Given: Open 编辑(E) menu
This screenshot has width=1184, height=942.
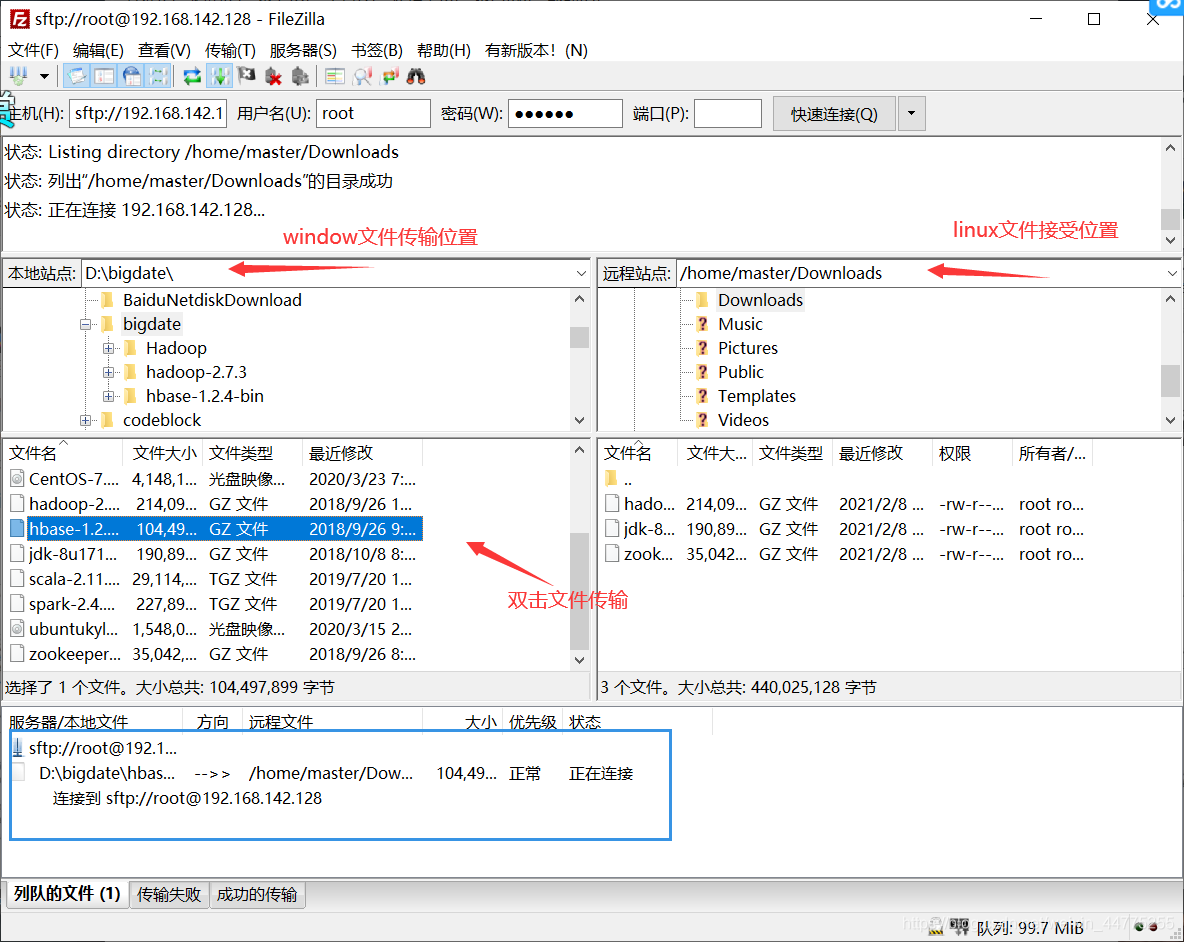Looking at the screenshot, I should point(98,51).
